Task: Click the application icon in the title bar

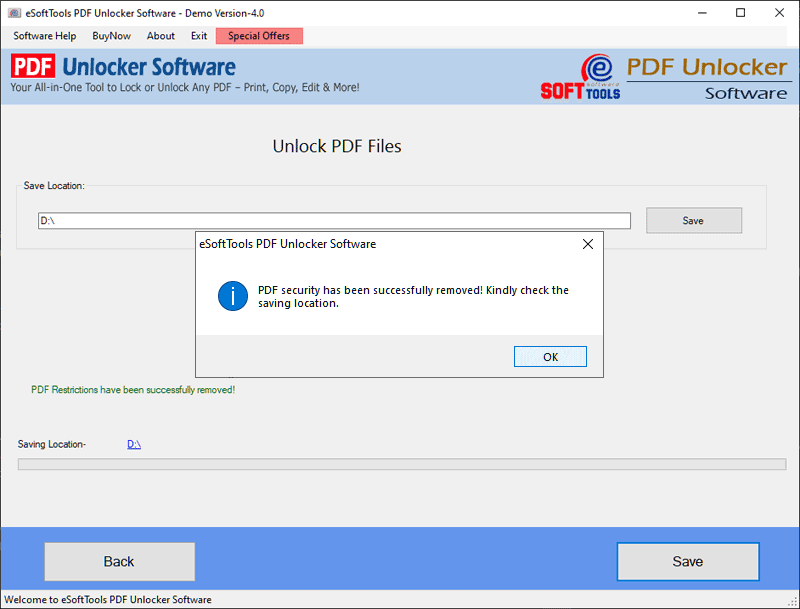Action: point(14,12)
